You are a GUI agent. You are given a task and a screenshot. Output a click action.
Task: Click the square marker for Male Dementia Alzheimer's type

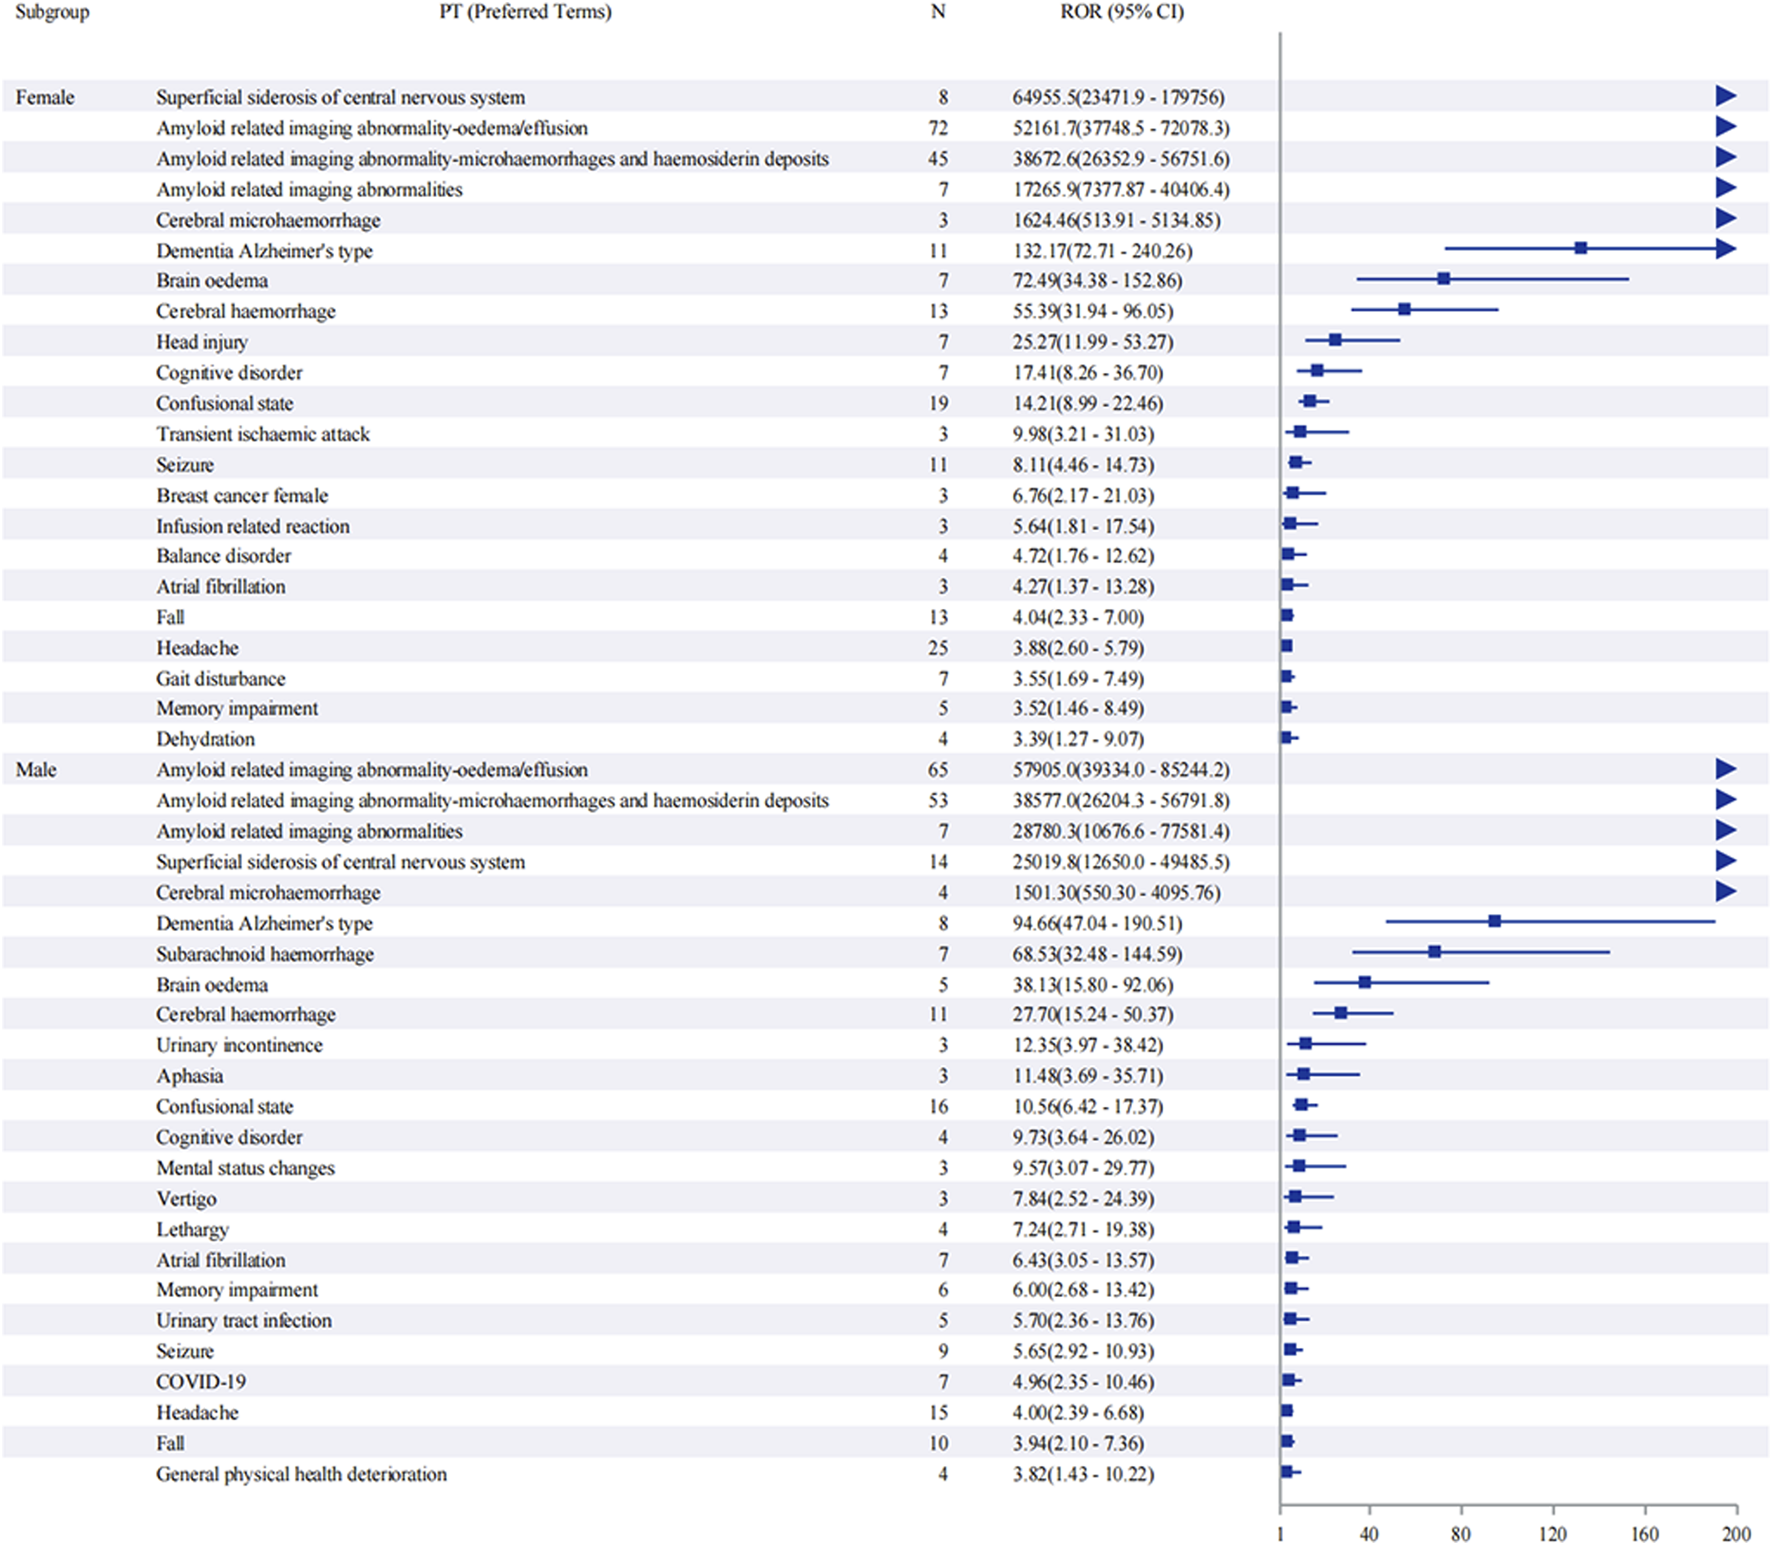(1494, 921)
